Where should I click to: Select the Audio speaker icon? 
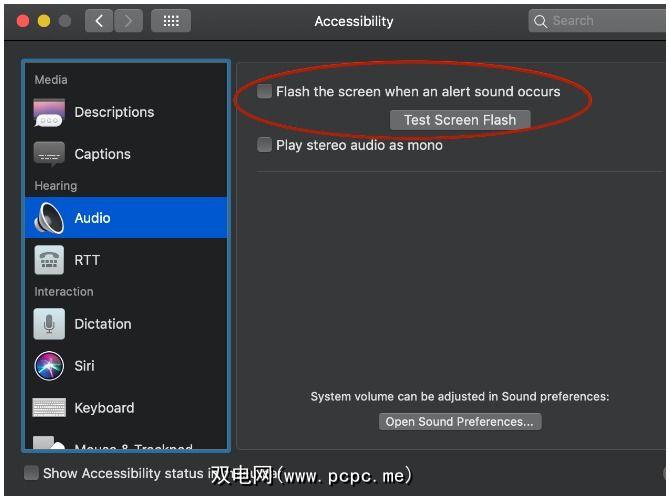click(x=49, y=218)
